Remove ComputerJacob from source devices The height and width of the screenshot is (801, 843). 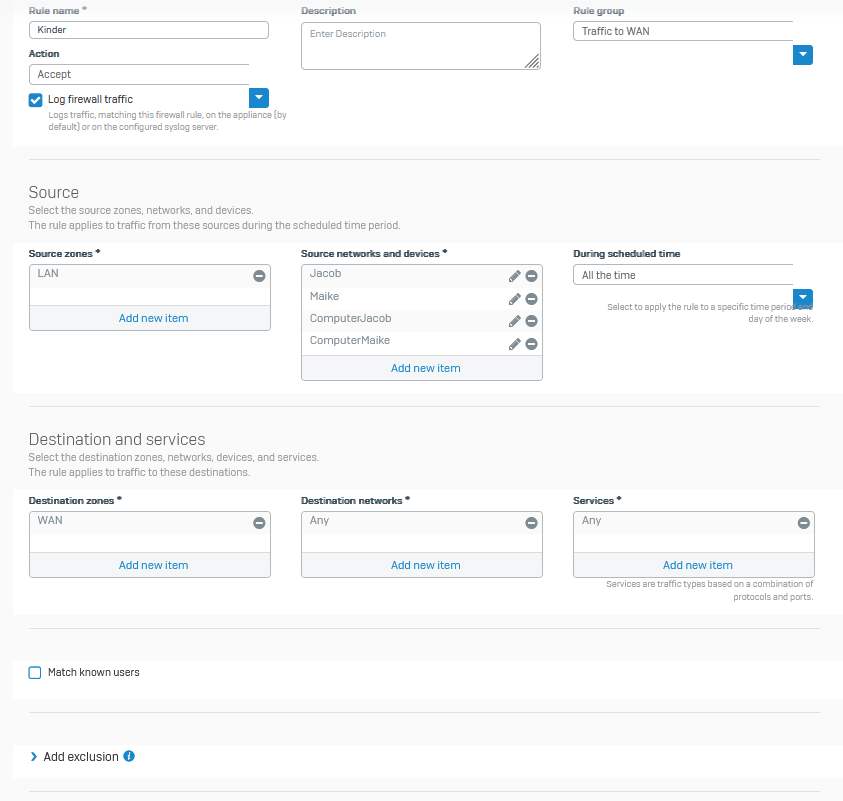point(532,321)
